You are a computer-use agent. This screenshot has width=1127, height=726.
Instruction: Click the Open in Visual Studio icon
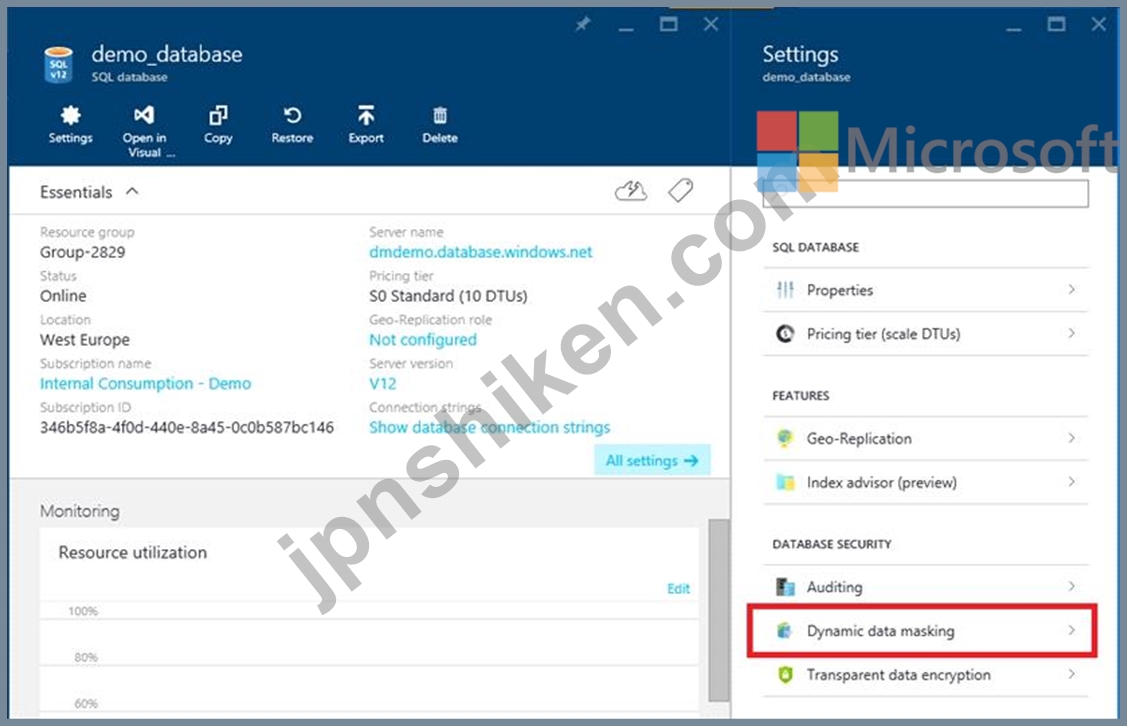pyautogui.click(x=144, y=115)
